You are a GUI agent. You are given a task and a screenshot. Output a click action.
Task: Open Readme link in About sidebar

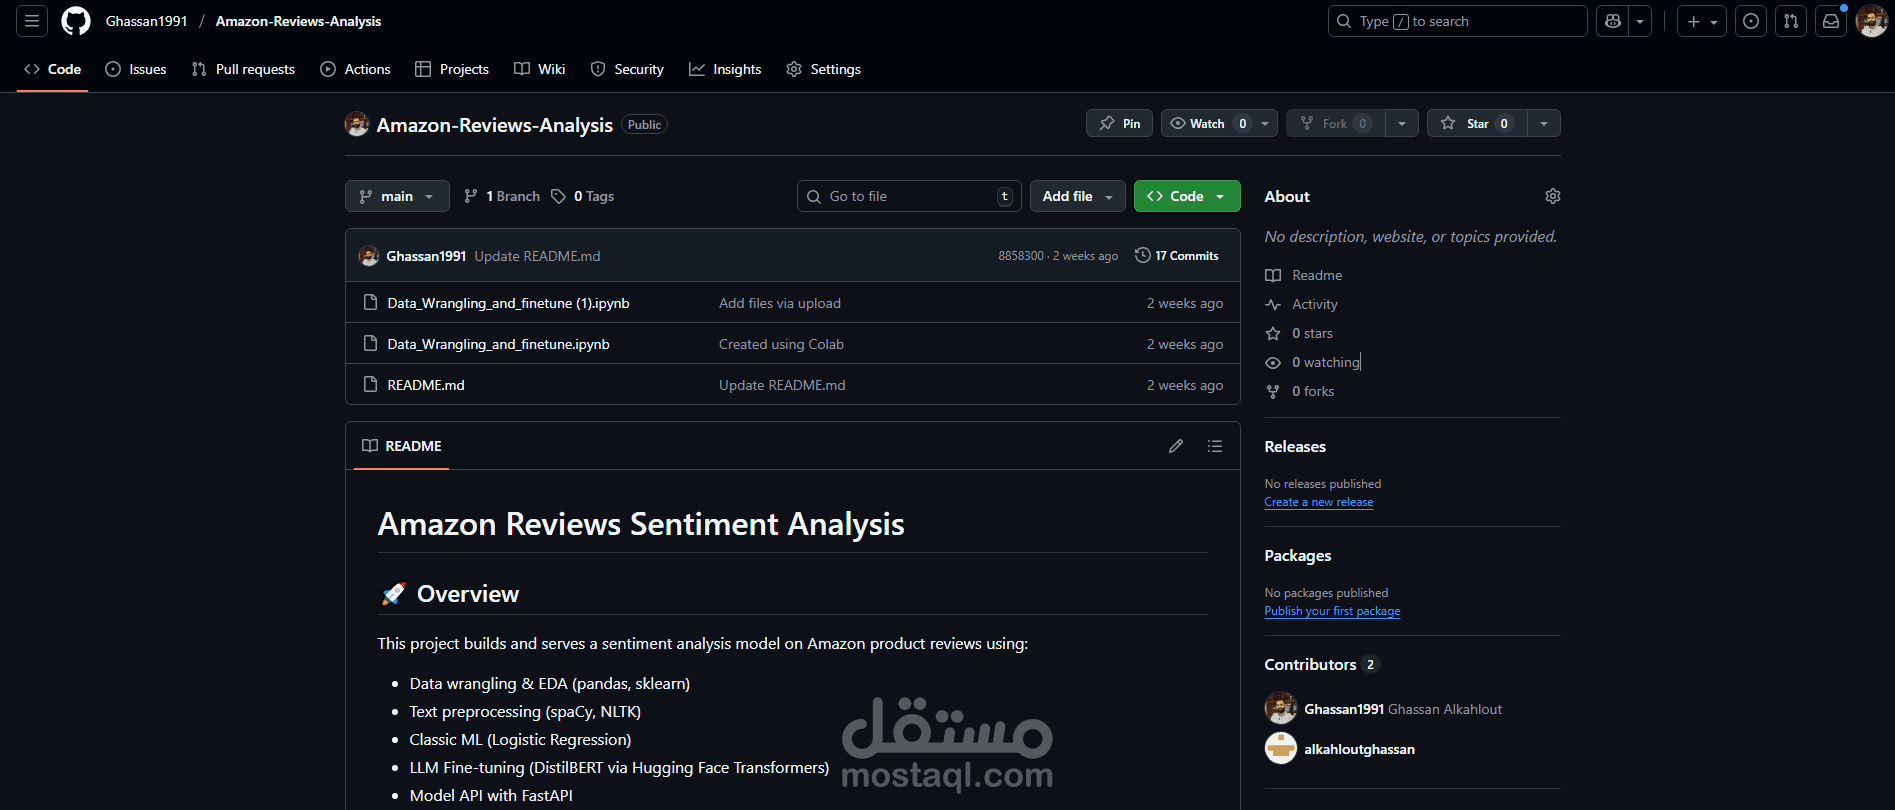(x=1304, y=275)
